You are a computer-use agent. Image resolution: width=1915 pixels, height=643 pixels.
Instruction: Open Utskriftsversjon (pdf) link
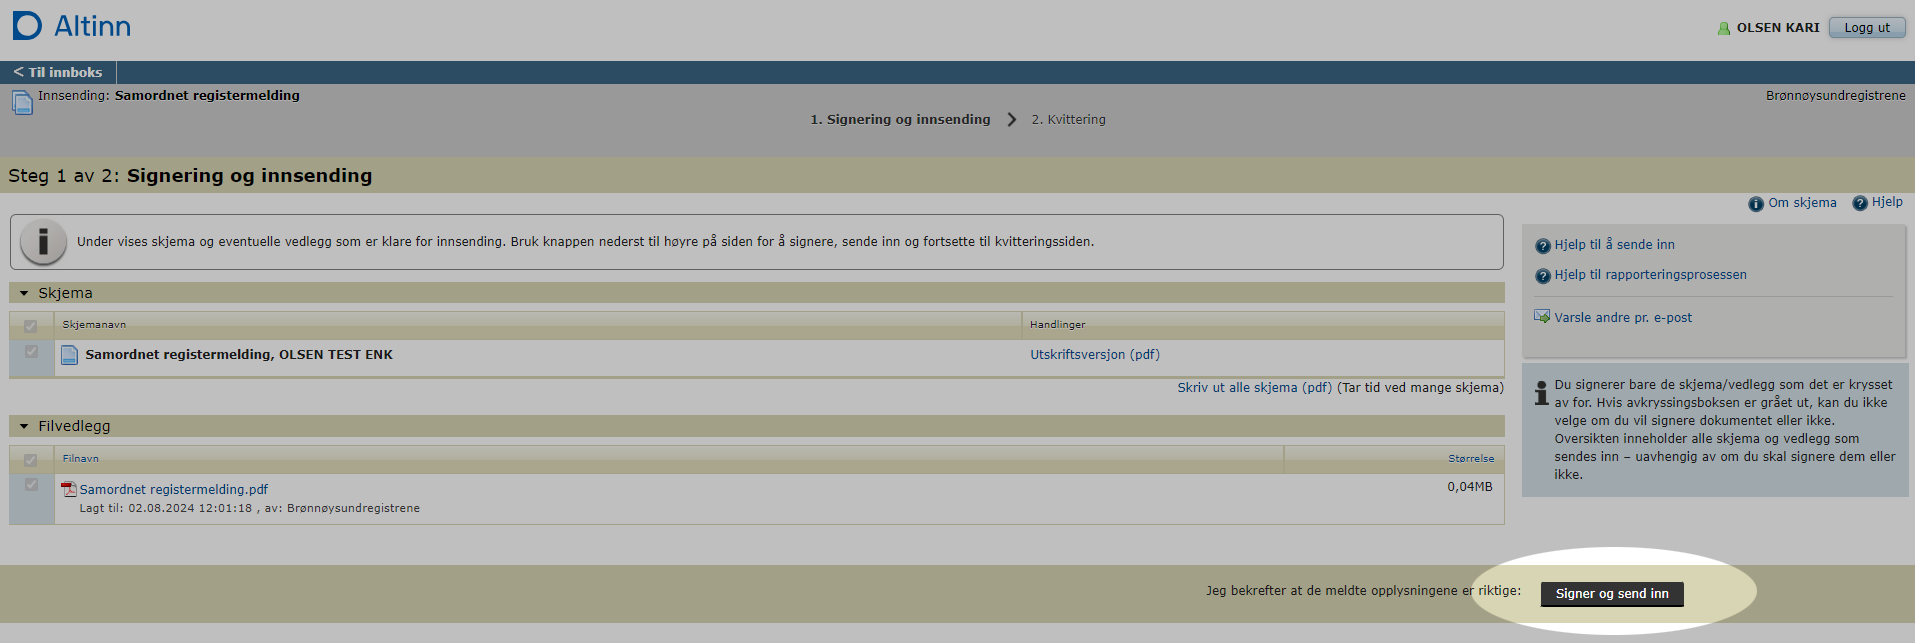pos(1094,355)
